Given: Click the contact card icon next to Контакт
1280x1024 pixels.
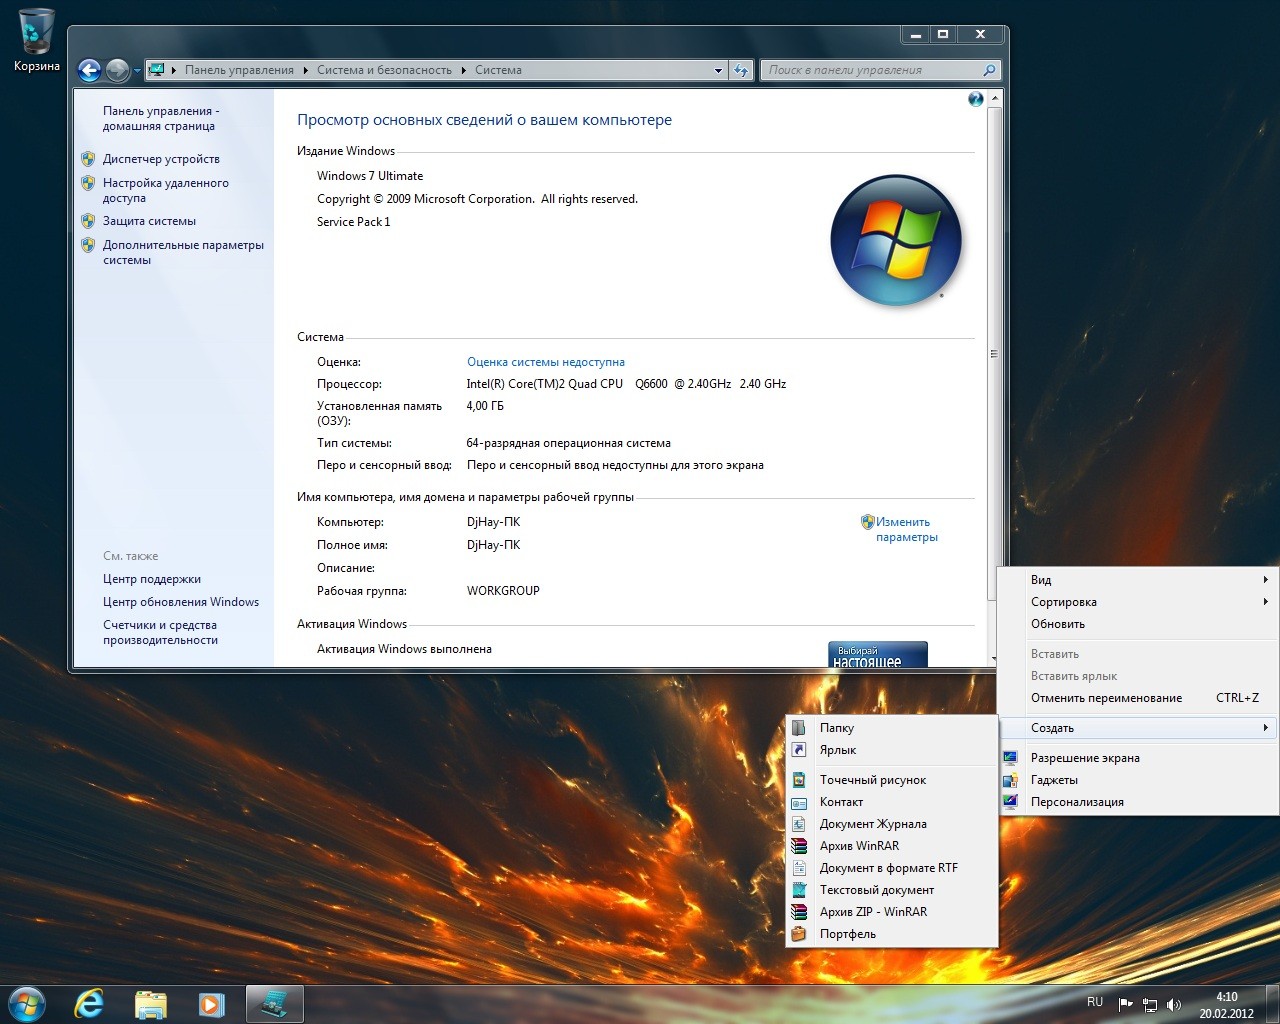Looking at the screenshot, I should [799, 802].
